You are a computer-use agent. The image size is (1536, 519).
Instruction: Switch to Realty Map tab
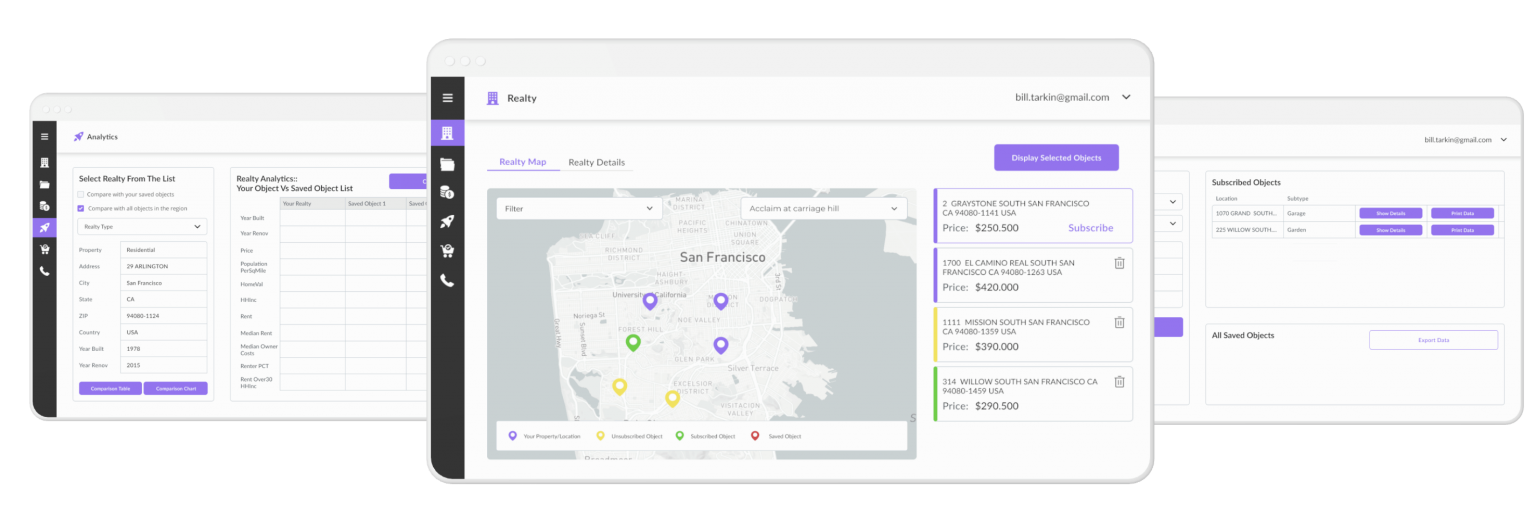pyautogui.click(x=523, y=162)
